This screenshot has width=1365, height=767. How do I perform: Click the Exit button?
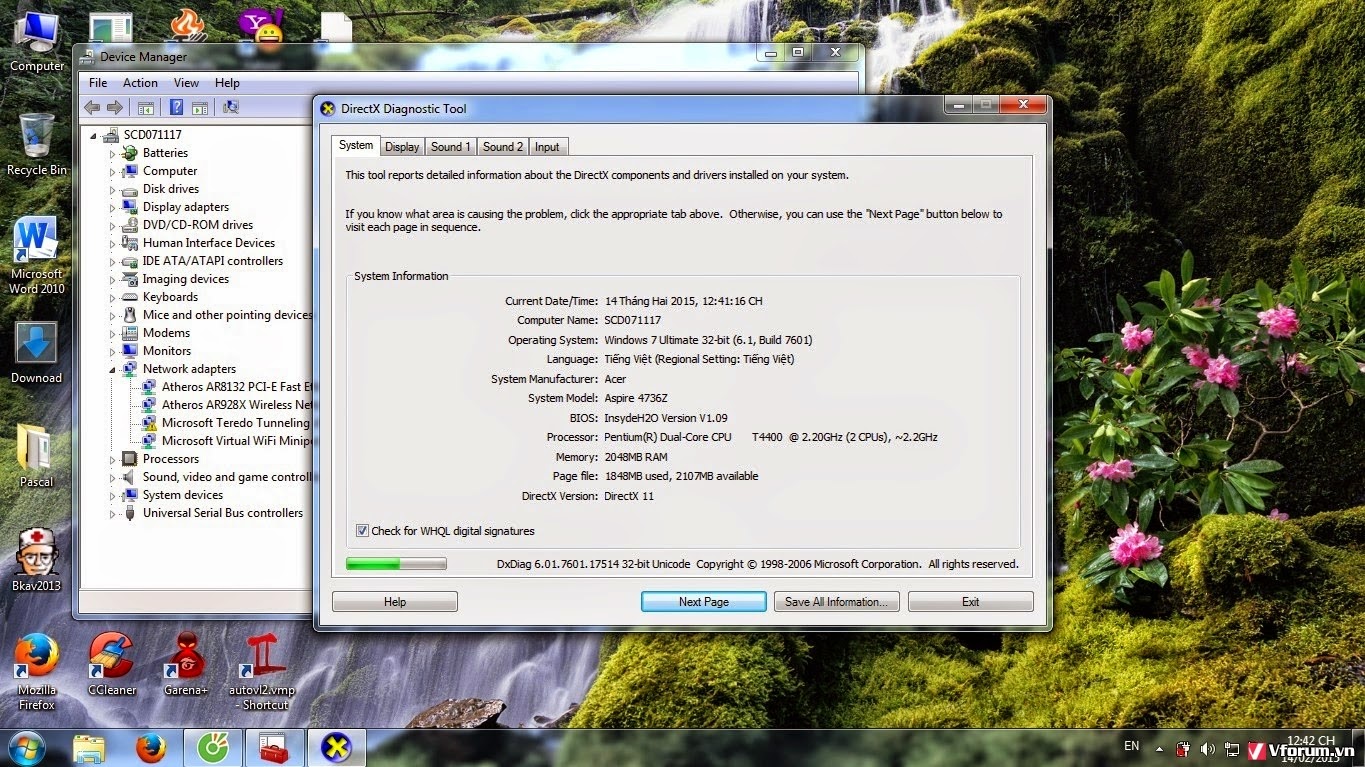pyautogui.click(x=970, y=602)
